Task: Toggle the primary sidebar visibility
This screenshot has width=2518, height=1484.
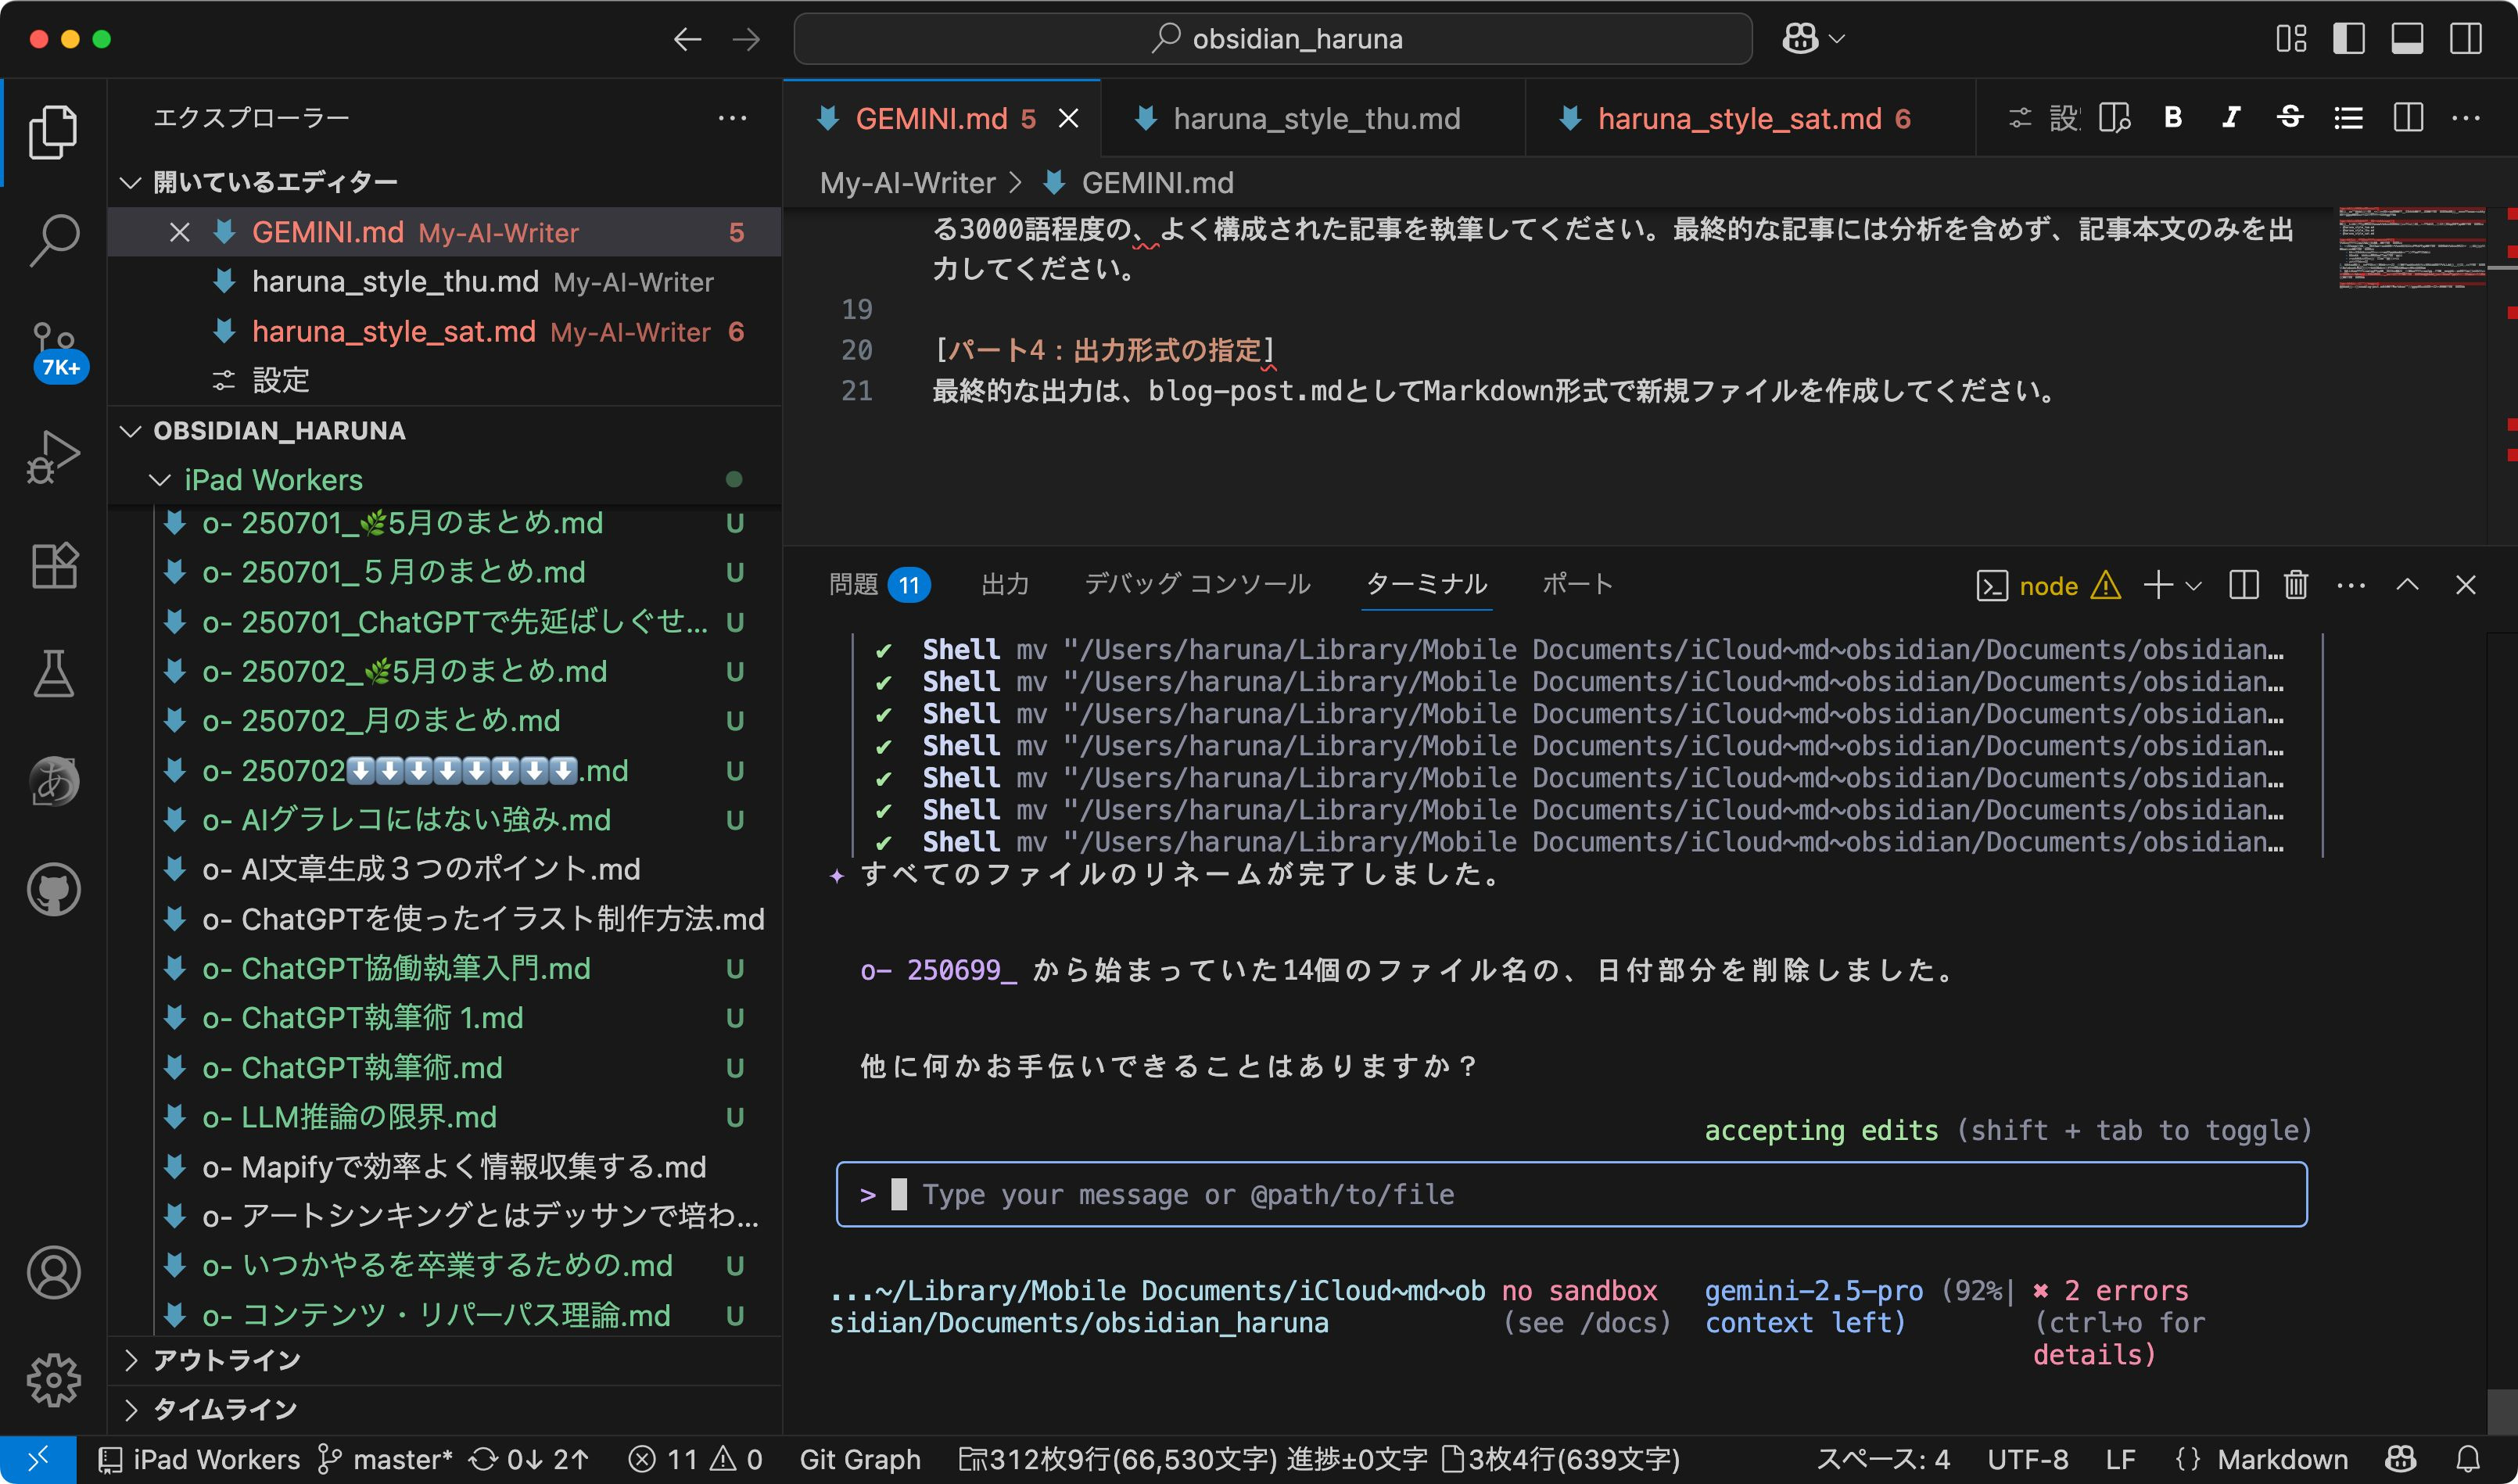Action: coord(2348,39)
